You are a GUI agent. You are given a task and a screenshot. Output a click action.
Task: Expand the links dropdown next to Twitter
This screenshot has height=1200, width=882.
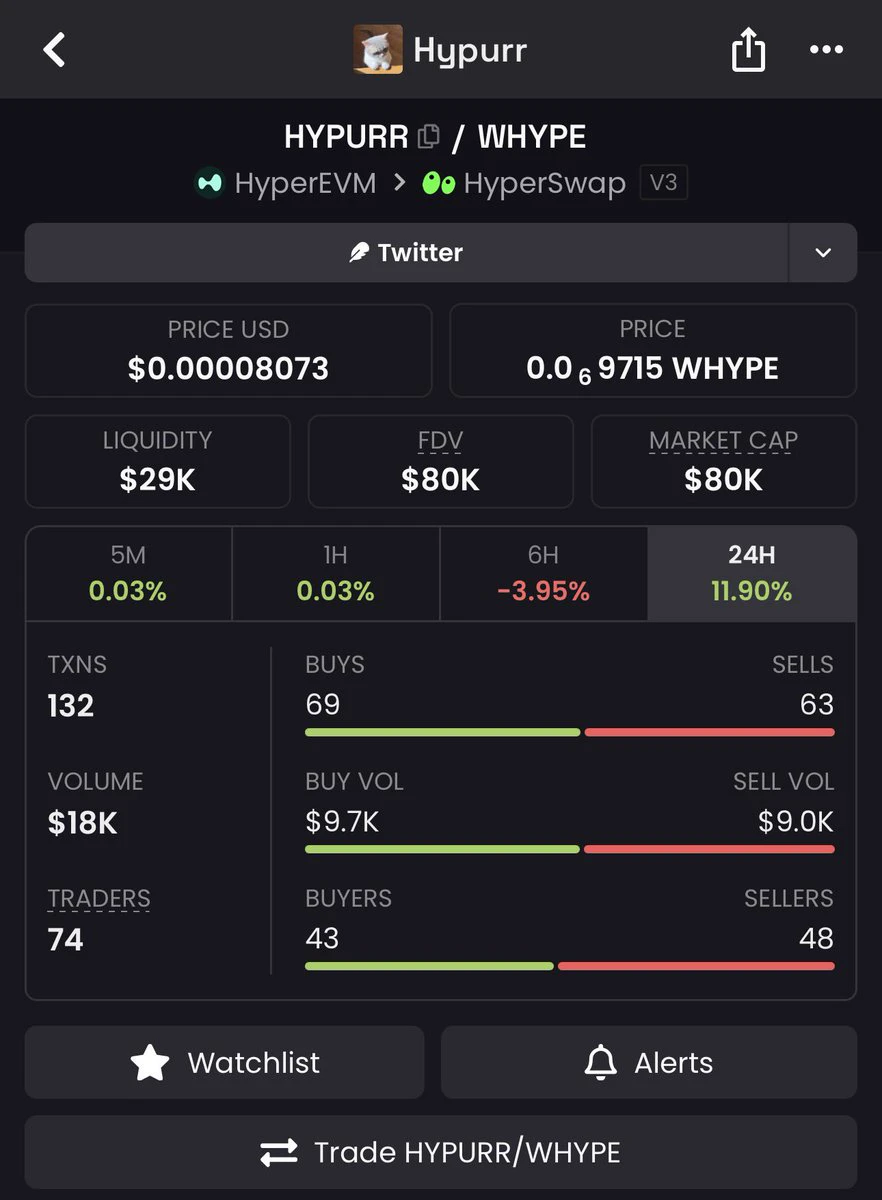coord(823,252)
